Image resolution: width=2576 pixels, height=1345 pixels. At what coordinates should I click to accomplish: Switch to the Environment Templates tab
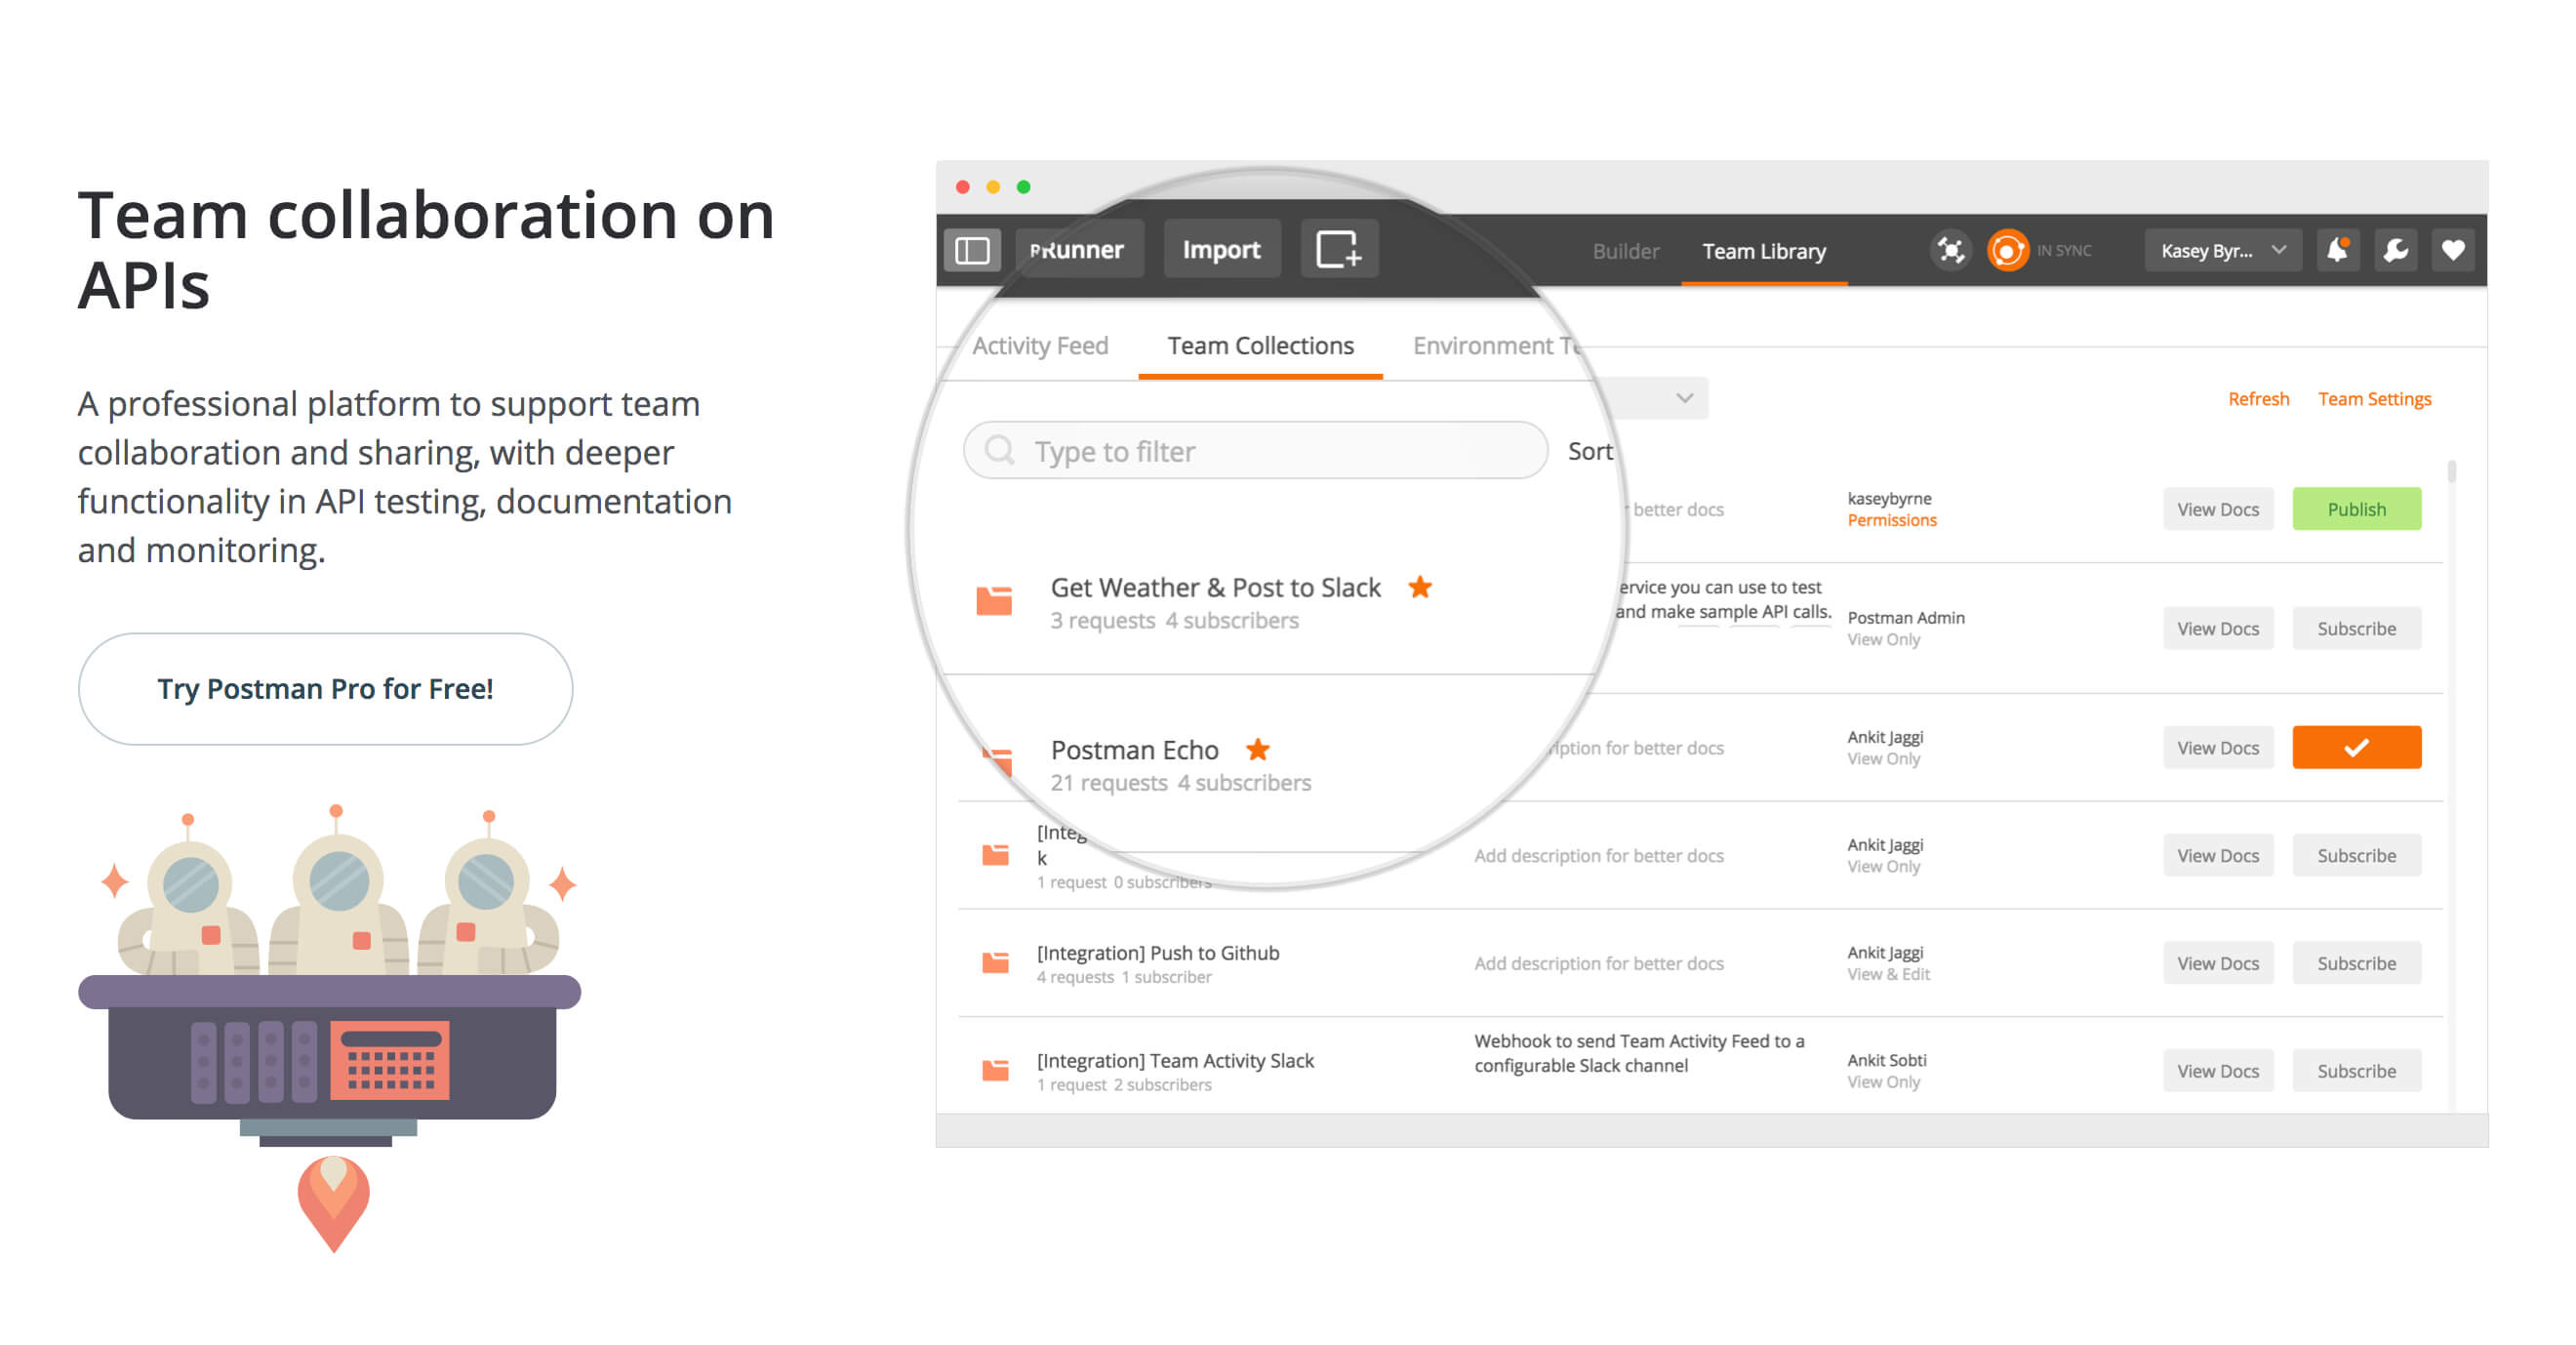pos(1497,346)
